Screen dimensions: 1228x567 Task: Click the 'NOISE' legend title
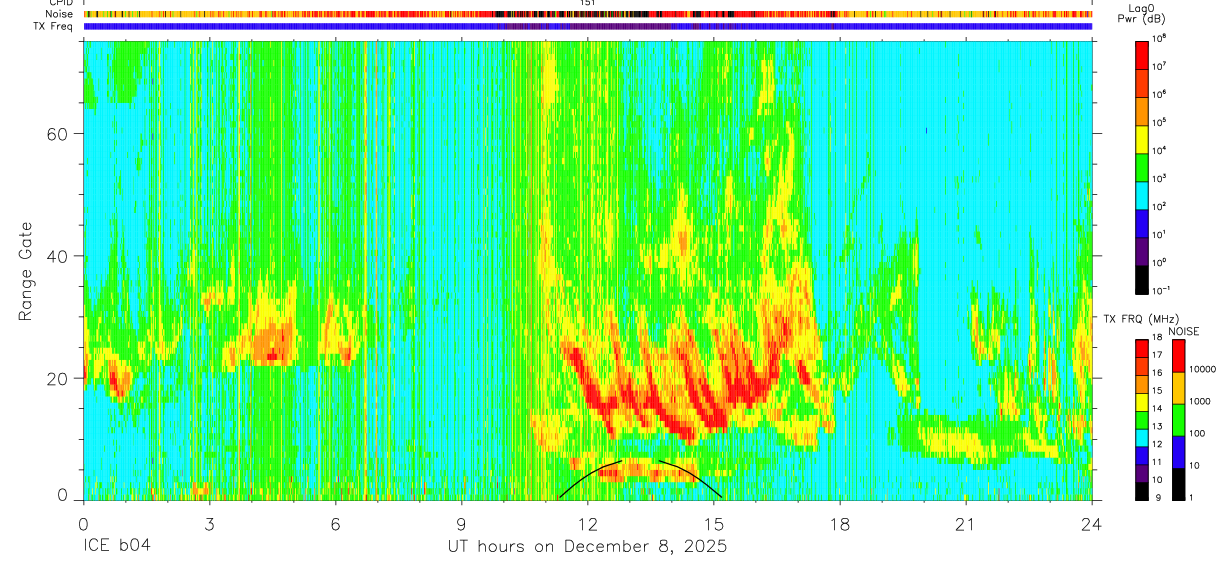click(x=1183, y=331)
